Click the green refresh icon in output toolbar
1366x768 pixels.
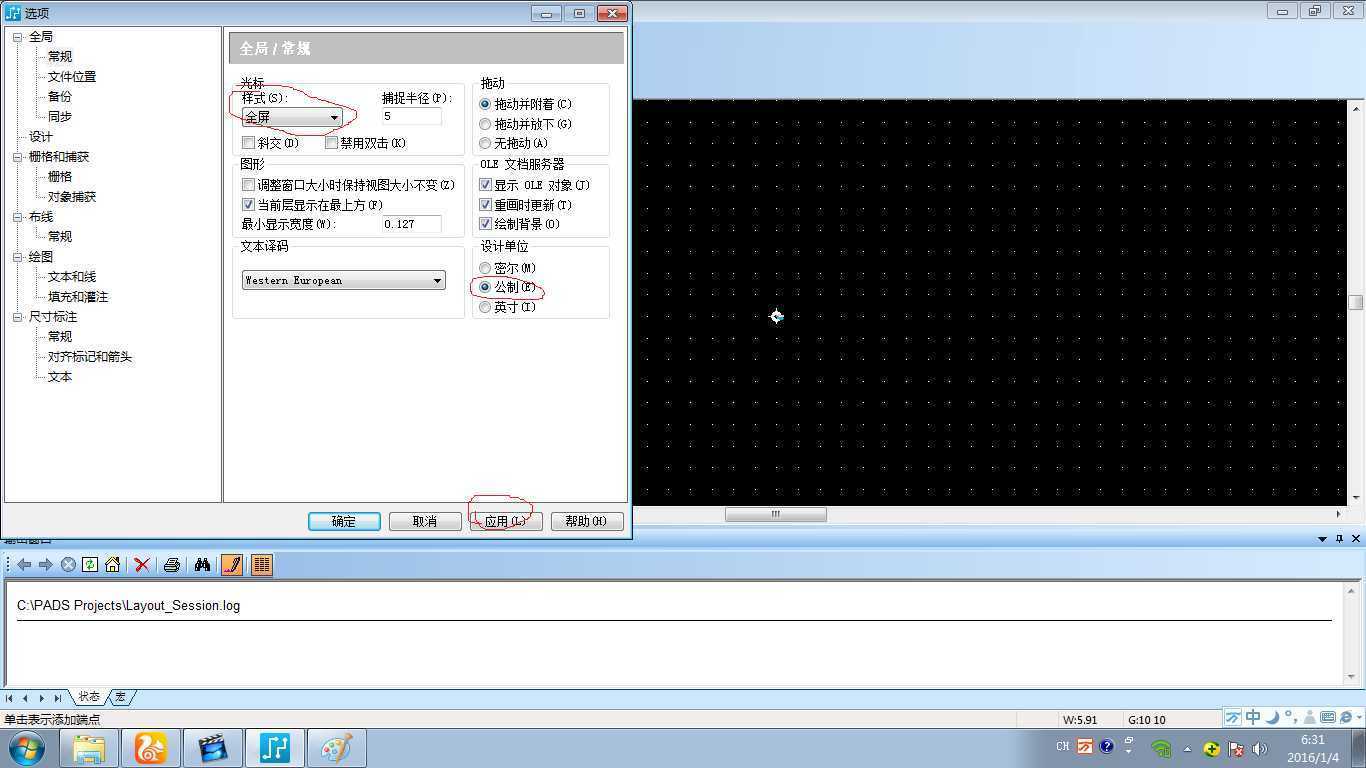(90, 565)
